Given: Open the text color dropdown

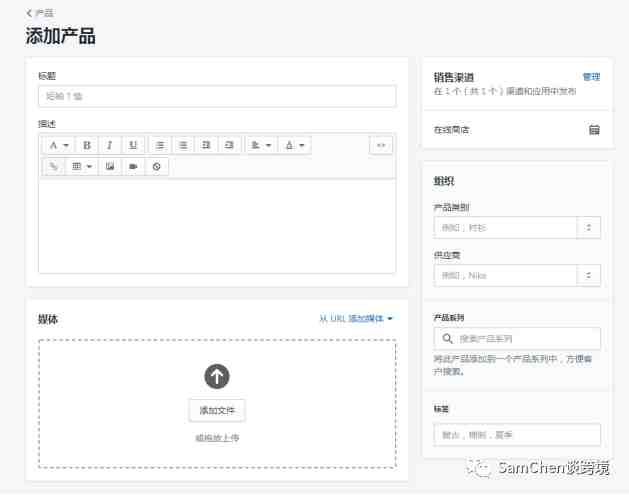Looking at the screenshot, I should (x=294, y=145).
